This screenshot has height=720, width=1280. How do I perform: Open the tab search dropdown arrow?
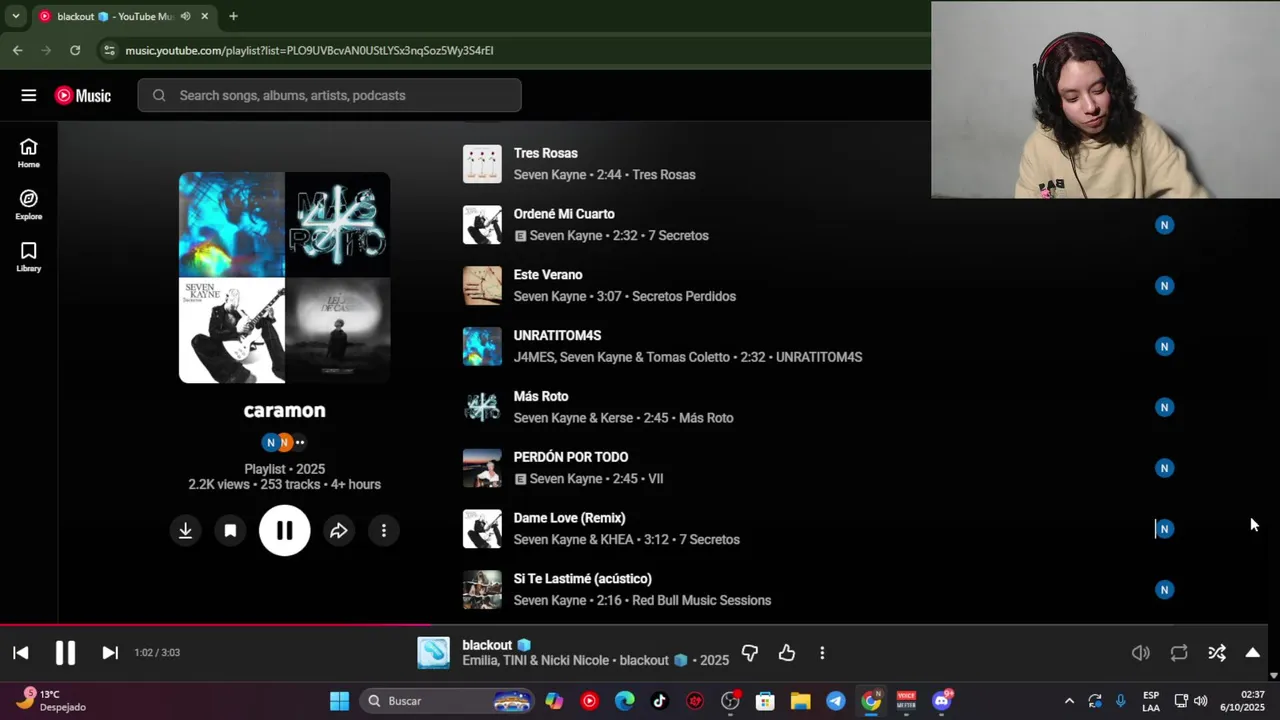(15, 16)
